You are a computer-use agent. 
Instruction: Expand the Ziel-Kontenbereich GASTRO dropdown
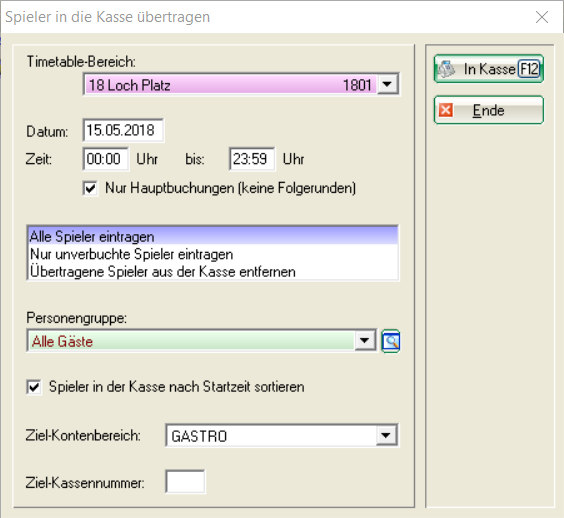tap(386, 435)
